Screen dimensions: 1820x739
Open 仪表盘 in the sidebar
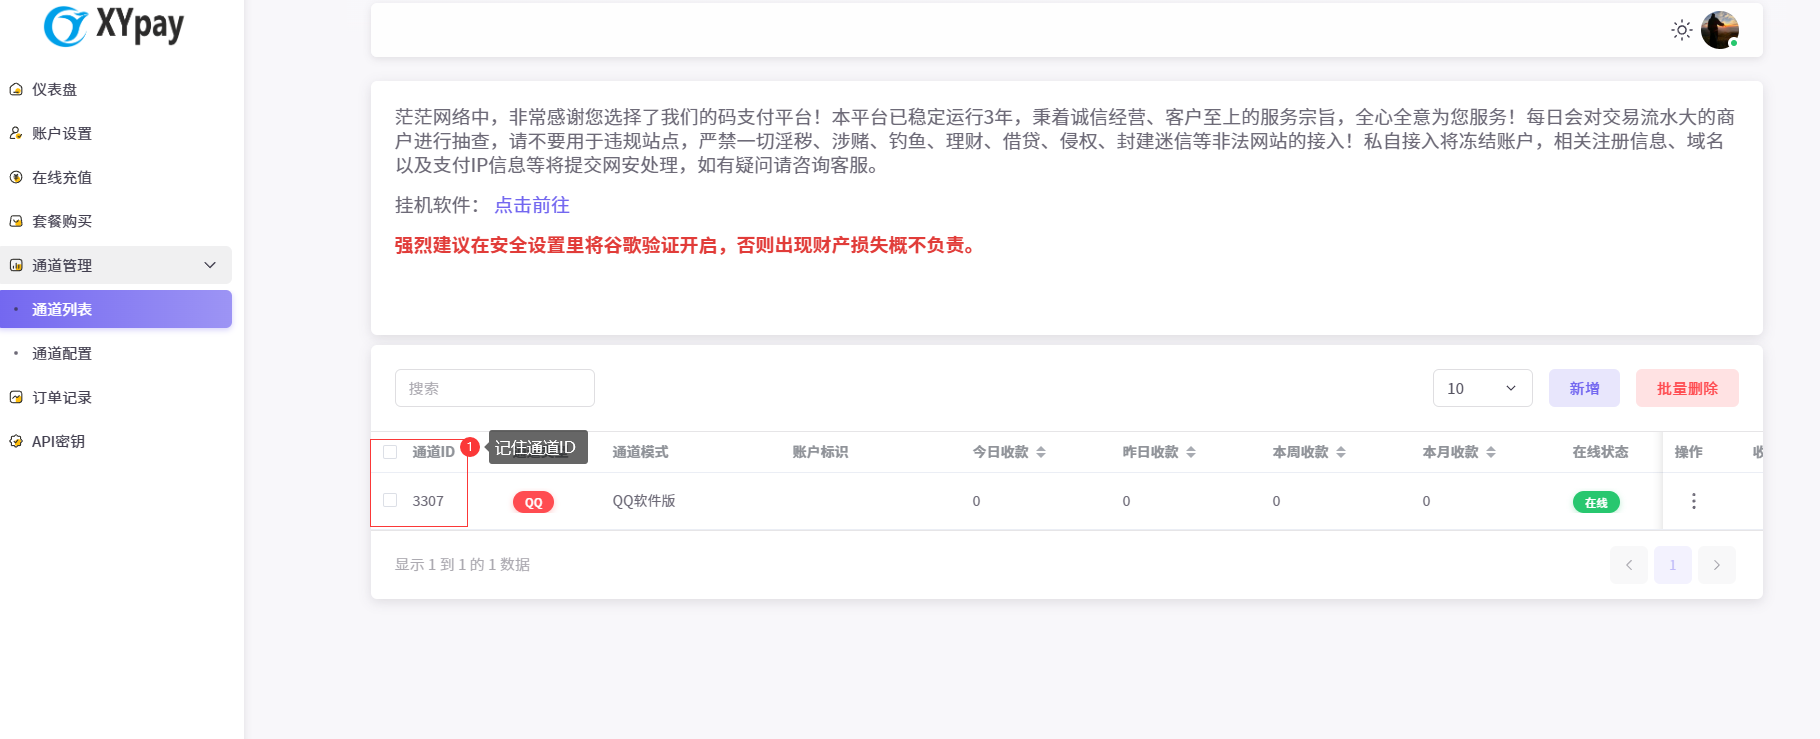coord(55,89)
